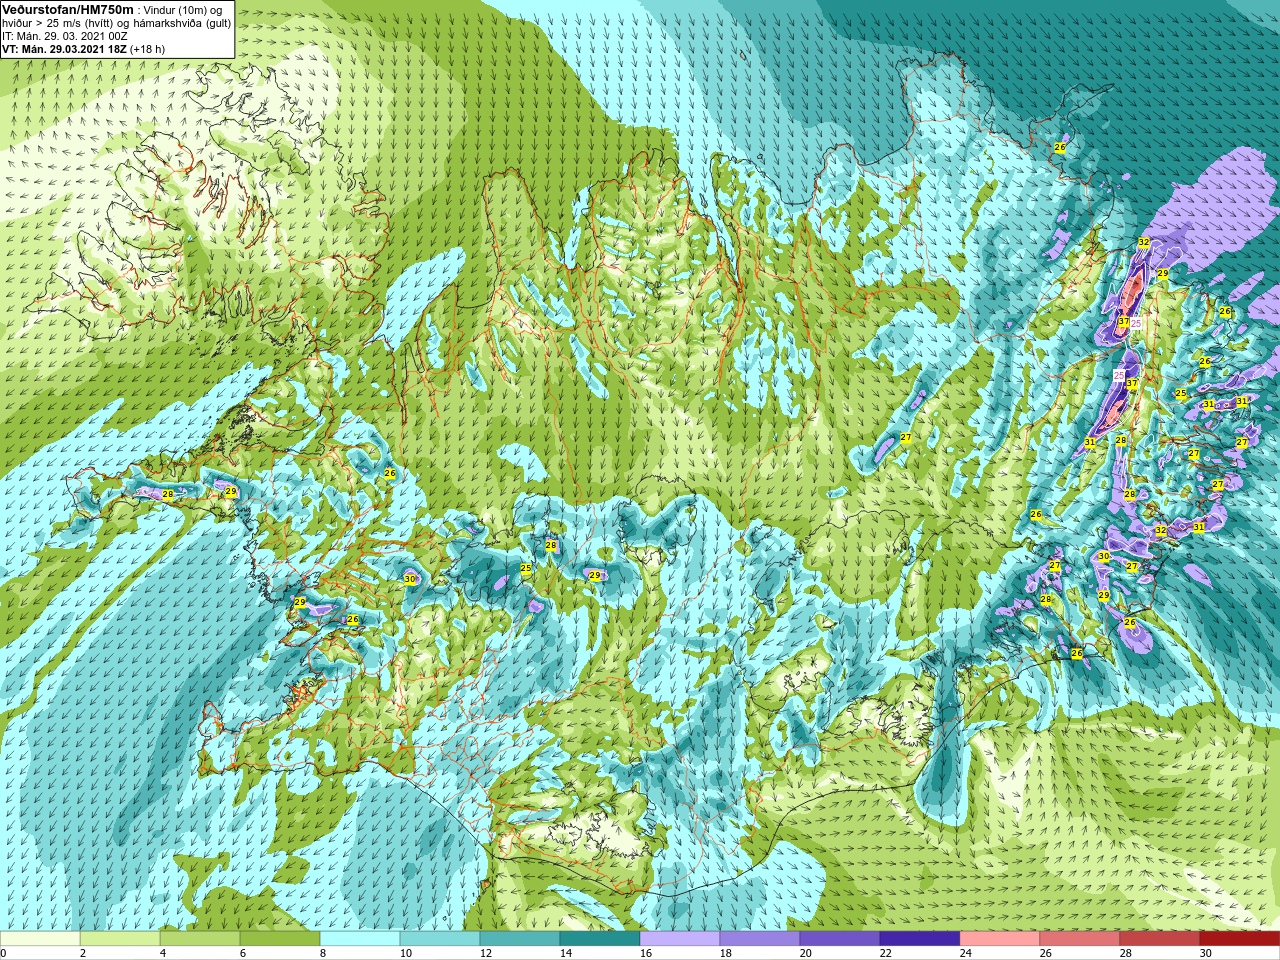The image size is (1280, 960).
Task: Click the 8–10 m/s pale cyan legend swatch
Action: click(360, 939)
